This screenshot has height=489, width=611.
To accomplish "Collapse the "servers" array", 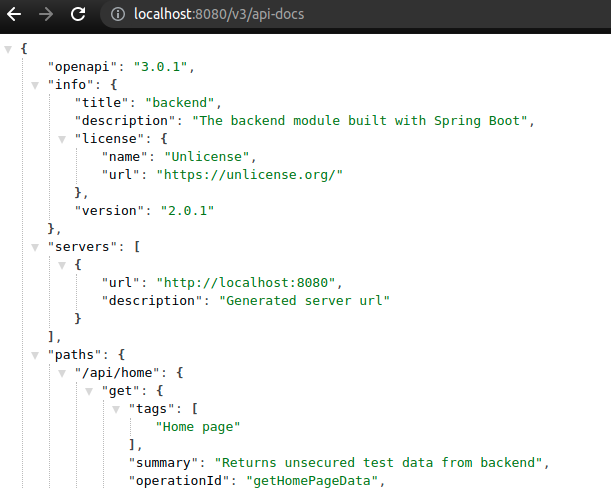I will [x=35, y=247].
